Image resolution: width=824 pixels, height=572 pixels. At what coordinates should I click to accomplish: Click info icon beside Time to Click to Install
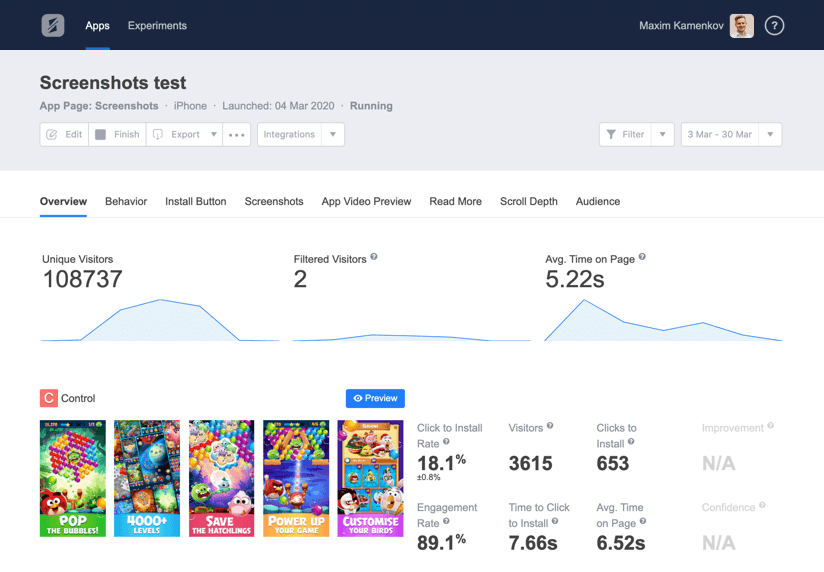tap(555, 521)
